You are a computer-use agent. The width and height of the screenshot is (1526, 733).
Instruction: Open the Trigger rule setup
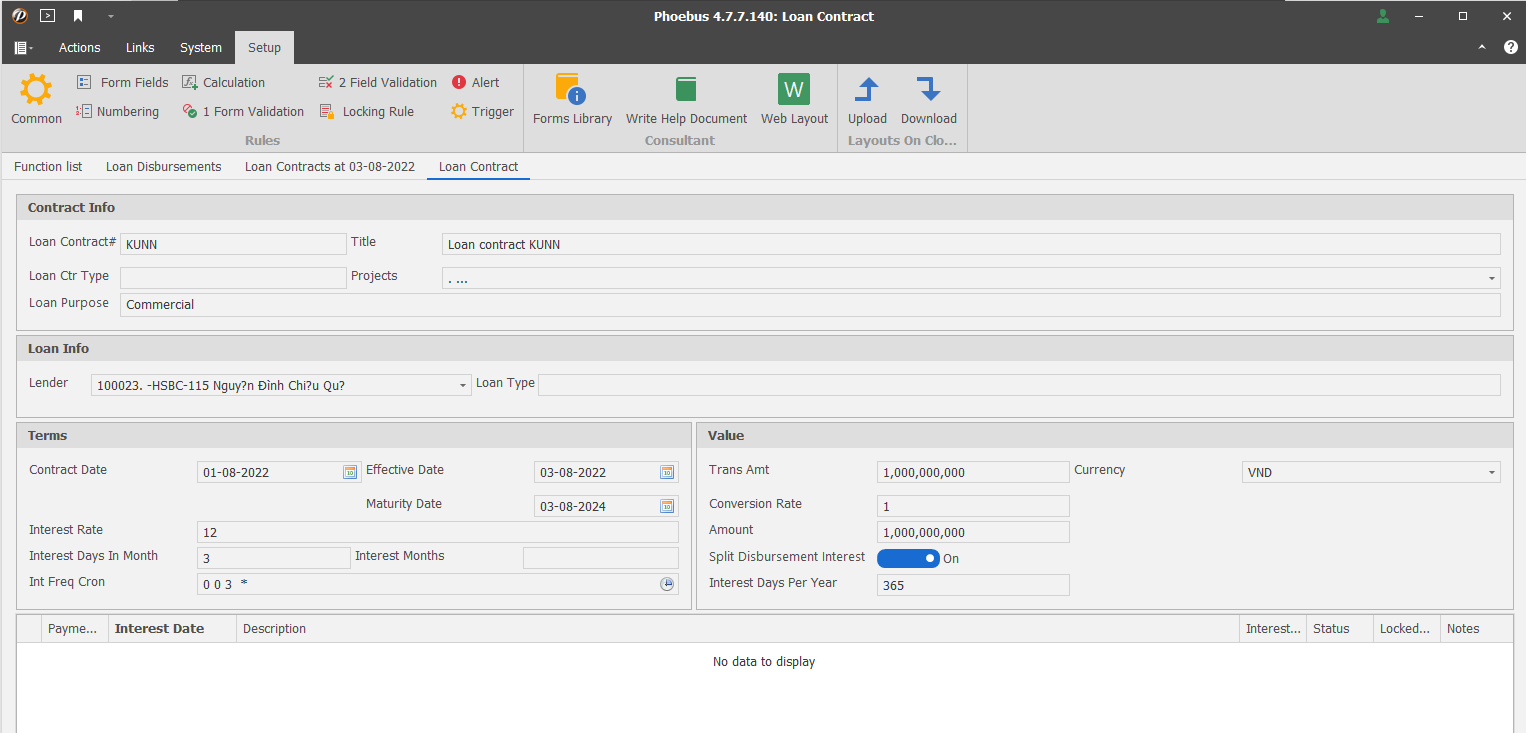[482, 112]
